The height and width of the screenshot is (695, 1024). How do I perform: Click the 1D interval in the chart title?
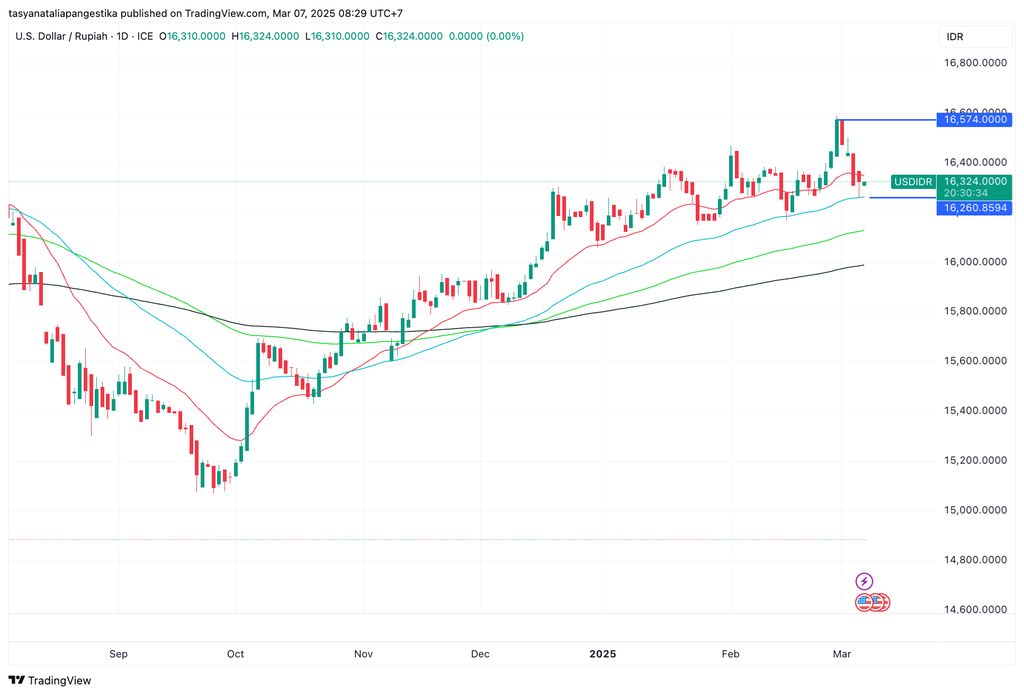tap(122, 37)
